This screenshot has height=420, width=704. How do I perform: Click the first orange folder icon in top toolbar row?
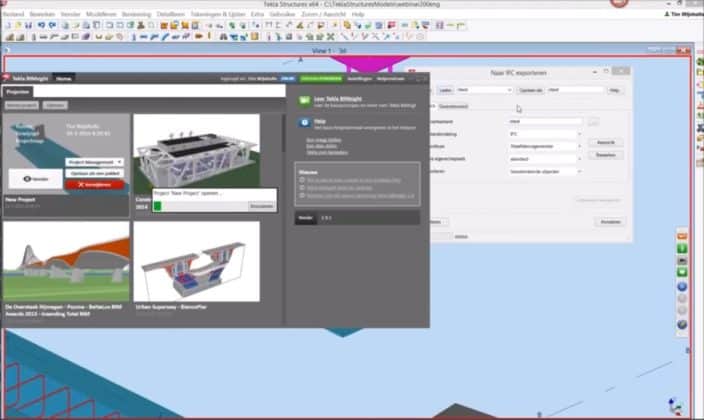(x=164, y=26)
